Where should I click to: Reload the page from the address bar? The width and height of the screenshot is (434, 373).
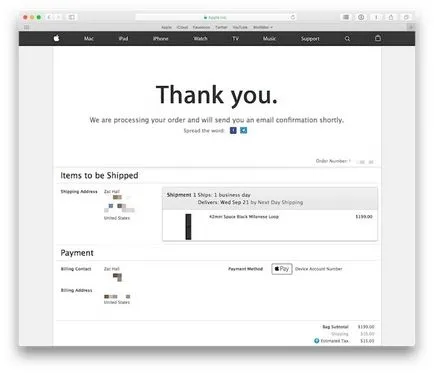coord(293,17)
